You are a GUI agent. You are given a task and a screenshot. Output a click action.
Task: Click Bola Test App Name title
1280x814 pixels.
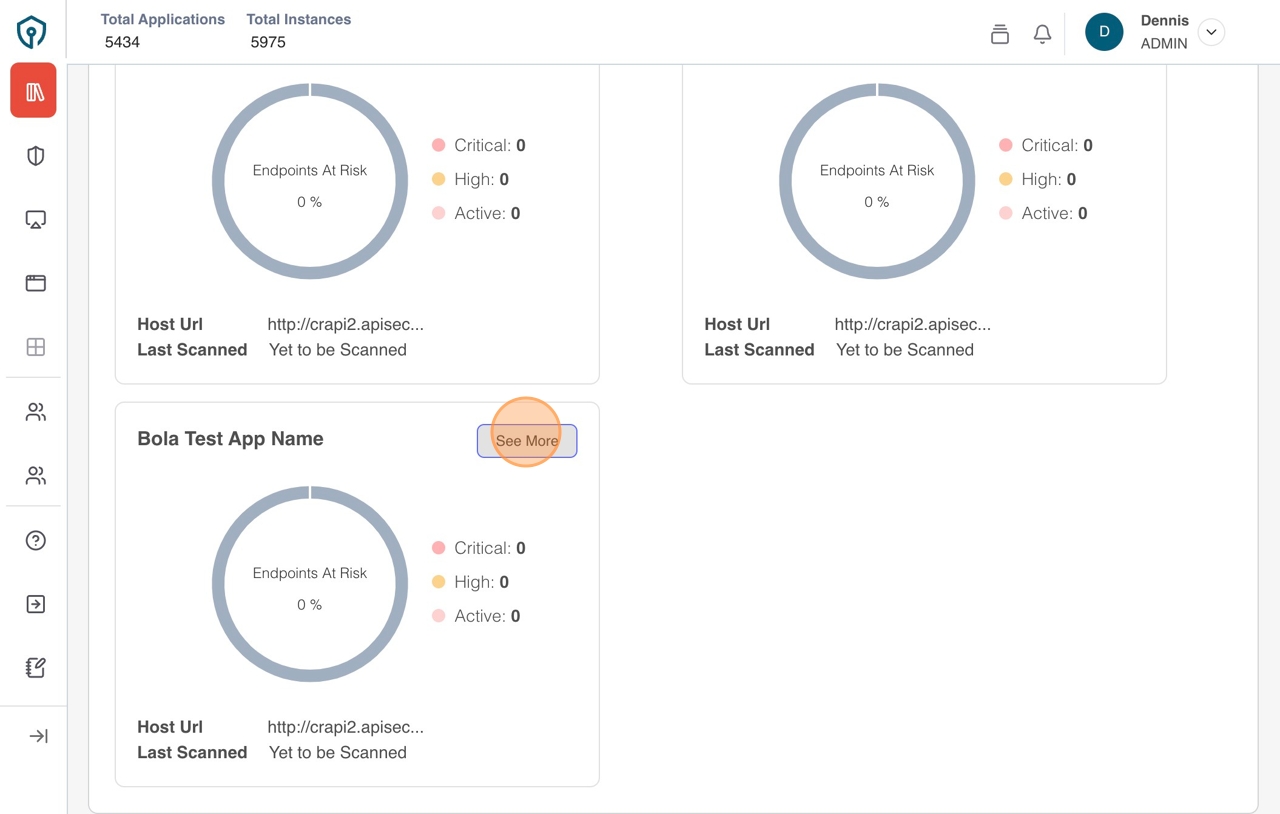pos(230,439)
